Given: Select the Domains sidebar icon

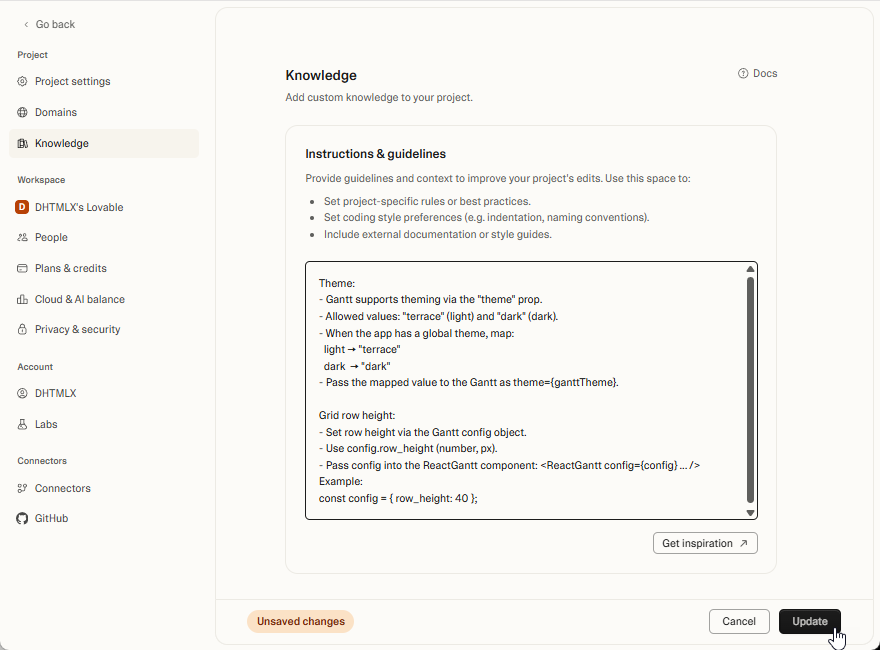Looking at the screenshot, I should (x=22, y=112).
